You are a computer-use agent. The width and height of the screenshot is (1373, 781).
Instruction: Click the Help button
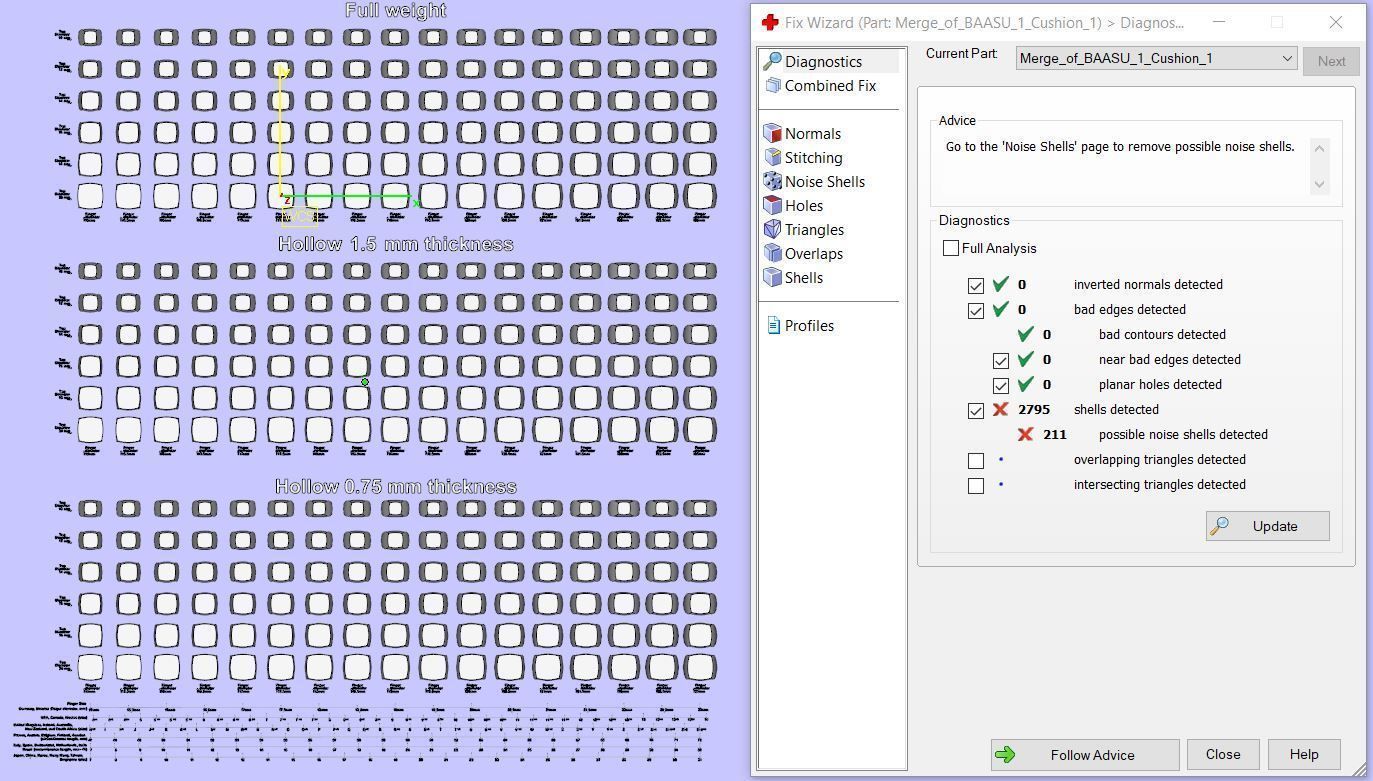[x=1303, y=755]
